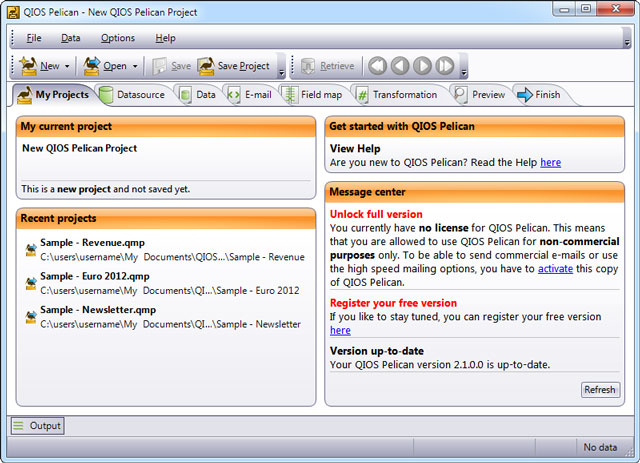Click the 'No data' status bar entry
640x463 pixels.
coord(600,447)
